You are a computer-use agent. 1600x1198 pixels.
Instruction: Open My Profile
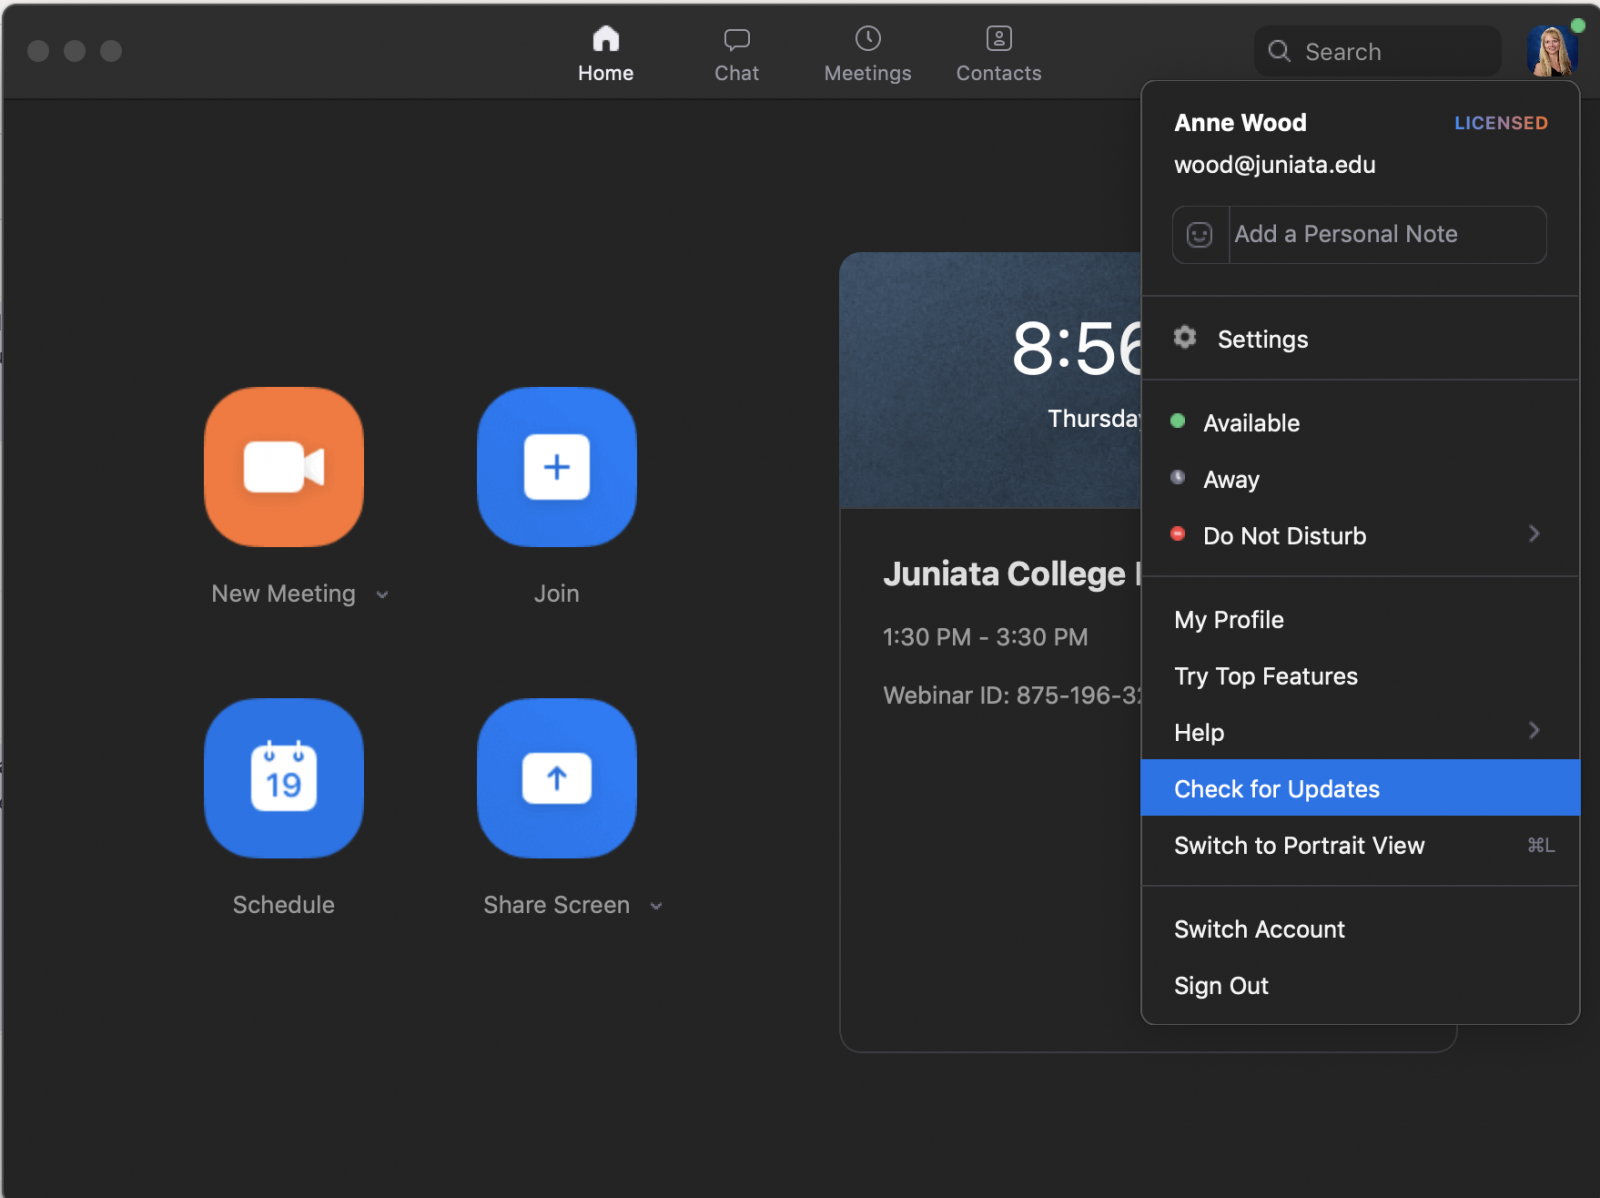tap(1360, 620)
